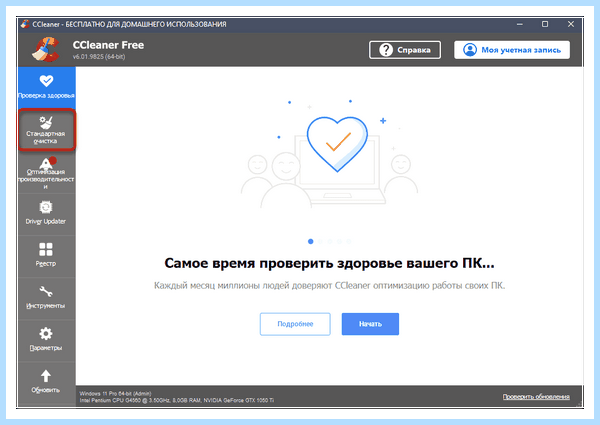
Task: Click subtitle Каждый месяц миллионы людей
Action: pos(329,286)
